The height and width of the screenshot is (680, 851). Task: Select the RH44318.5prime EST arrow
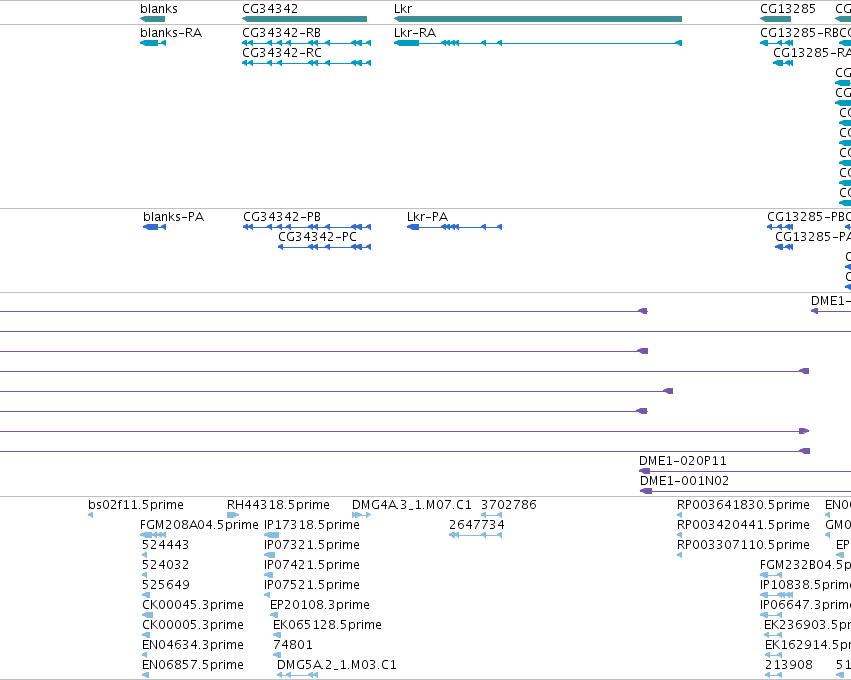[233, 515]
